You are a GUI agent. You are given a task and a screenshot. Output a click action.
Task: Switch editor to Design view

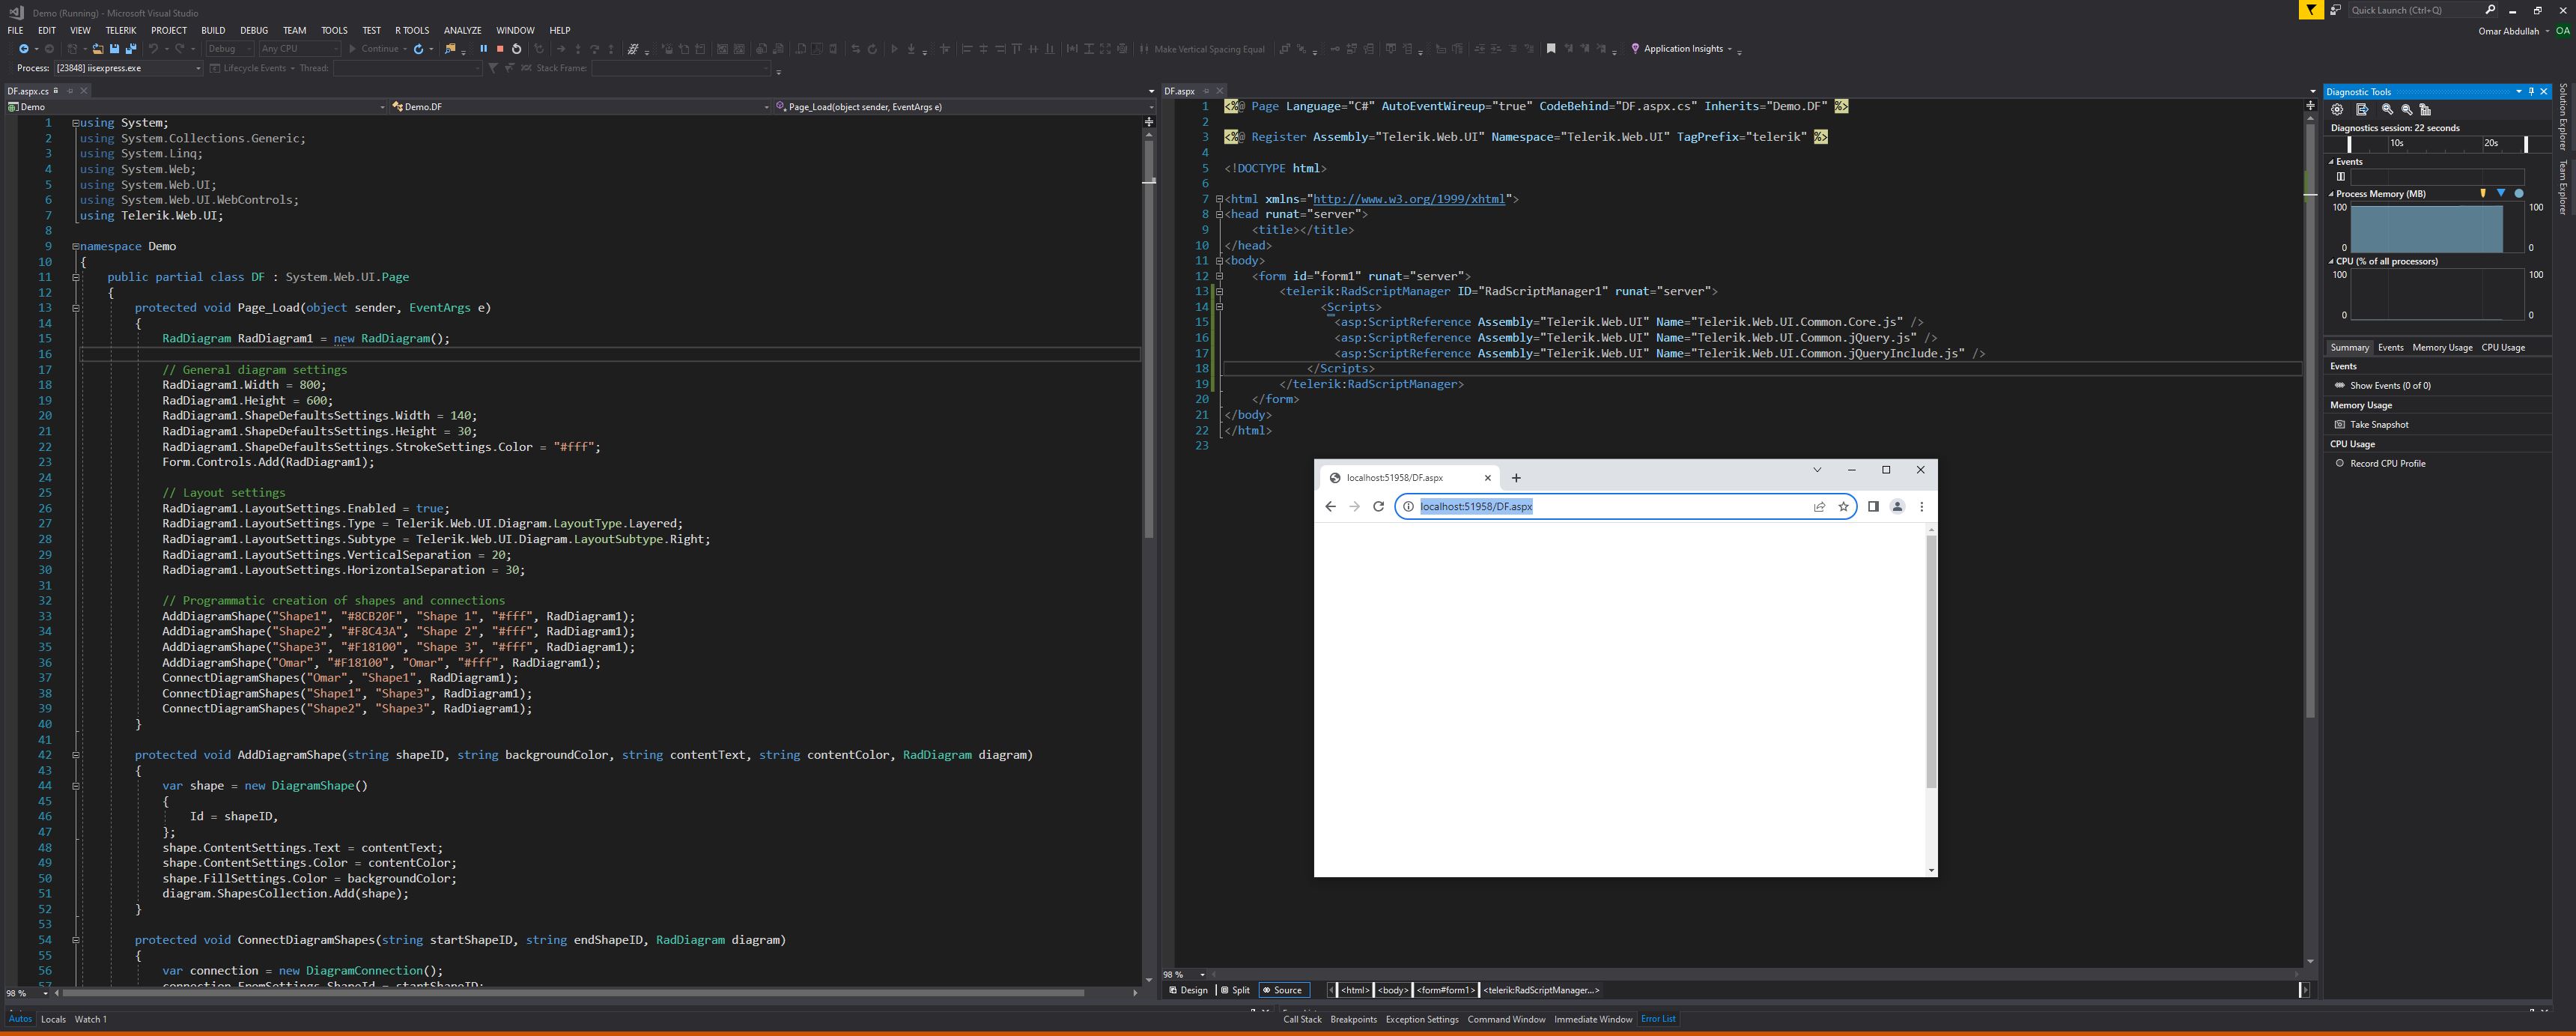[1189, 990]
